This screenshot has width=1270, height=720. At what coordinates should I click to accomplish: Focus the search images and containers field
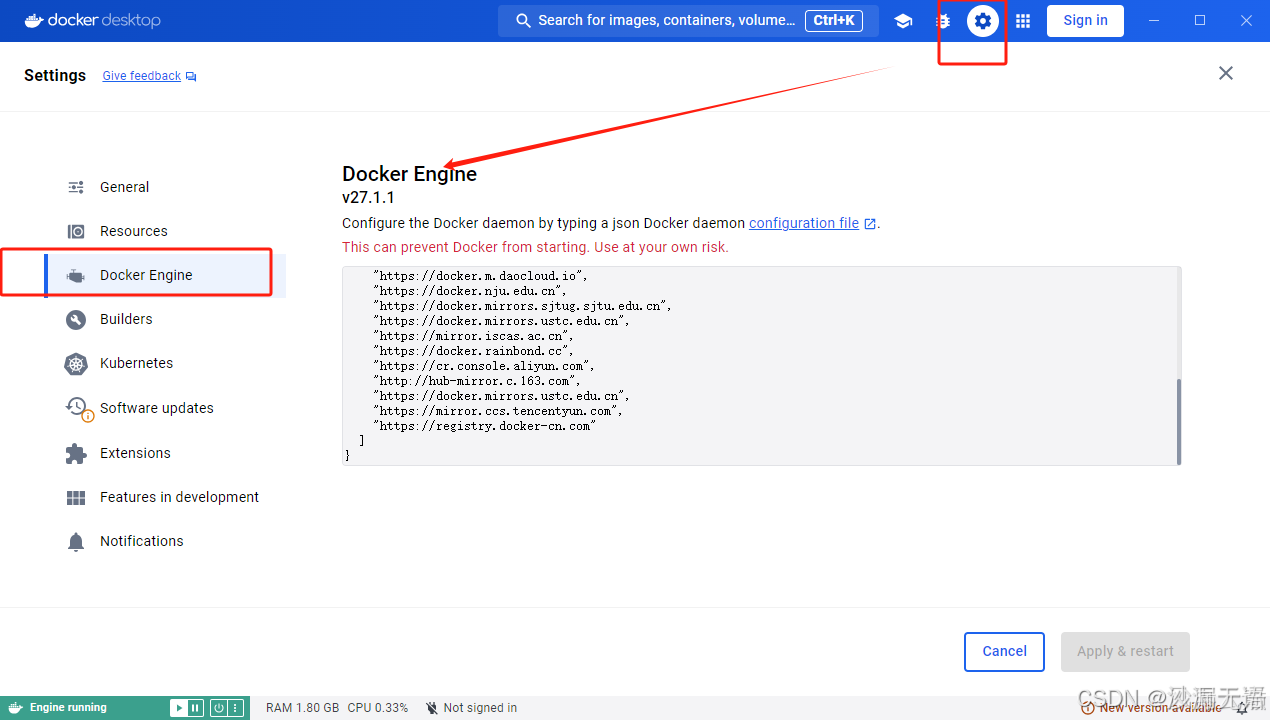point(688,20)
